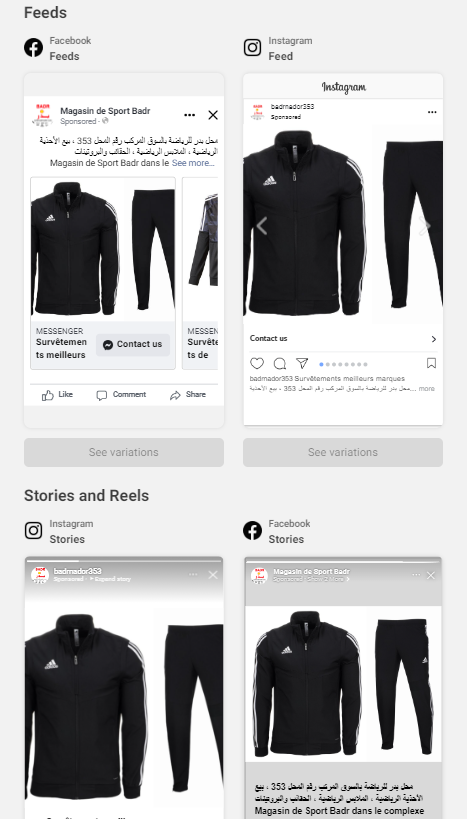Screen dimensions: 467x819
Task: Click See variations under Facebook Feeds
Action: pyautogui.click(x=124, y=452)
